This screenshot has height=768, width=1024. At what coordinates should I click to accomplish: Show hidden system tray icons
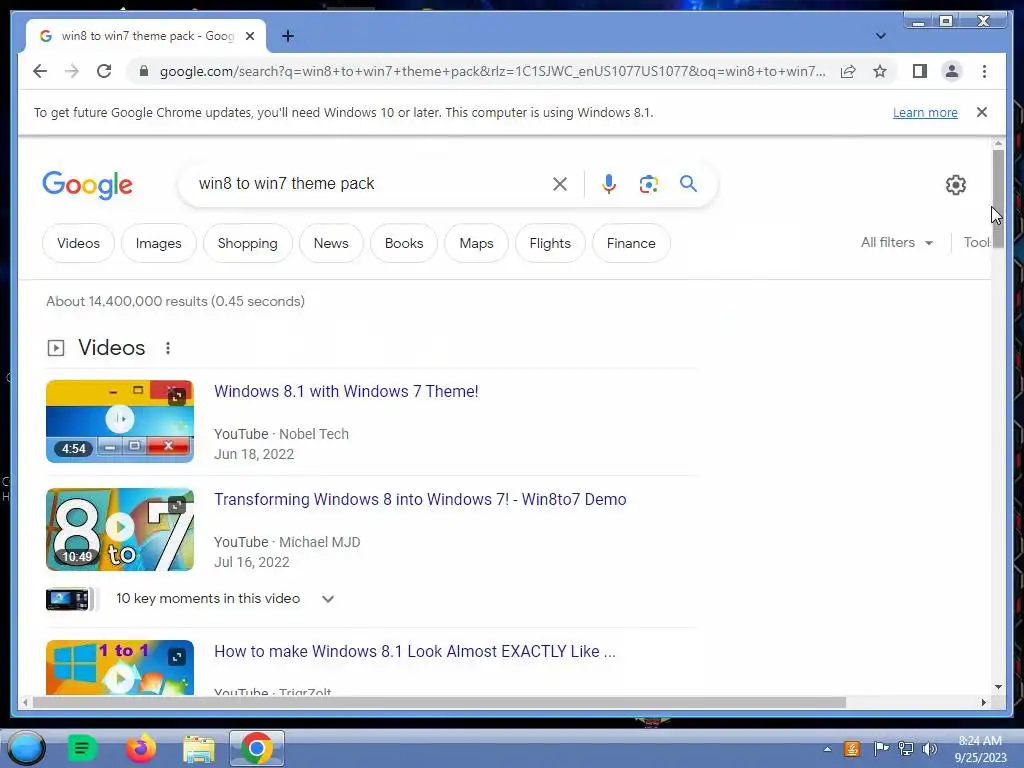pos(827,749)
